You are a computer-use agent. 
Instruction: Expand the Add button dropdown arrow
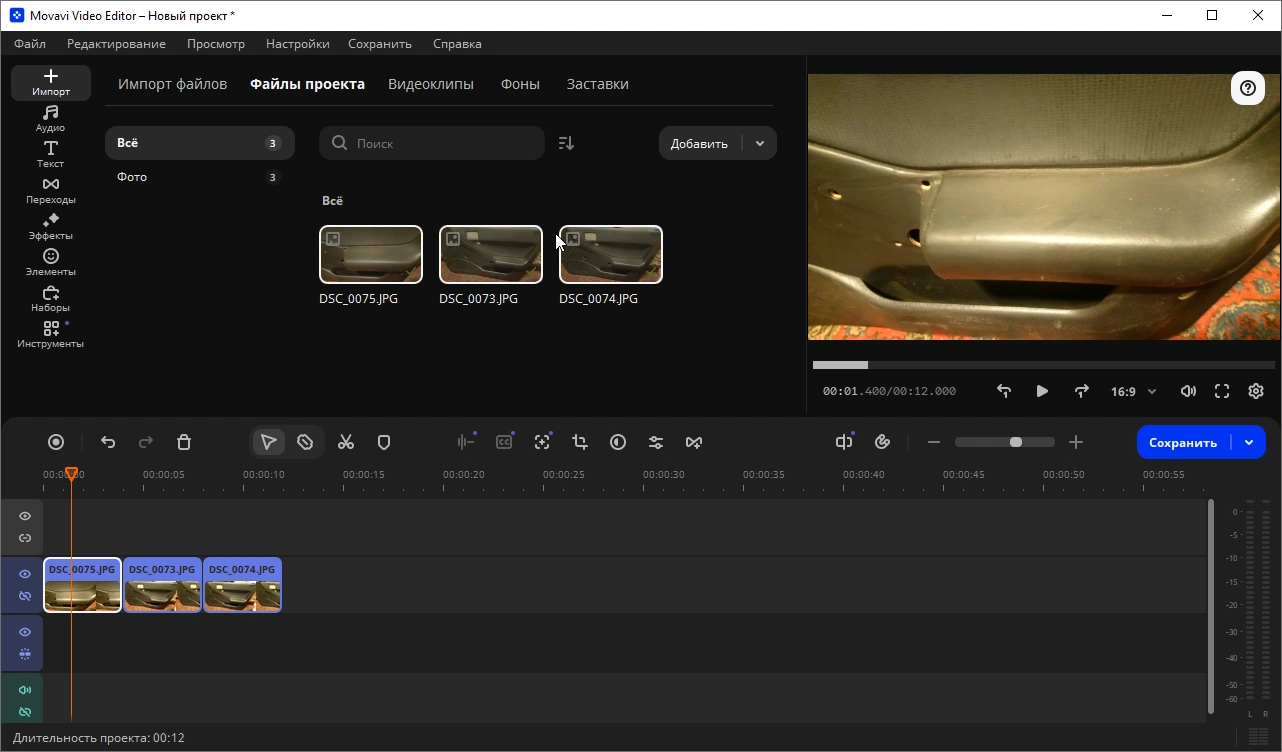pos(760,143)
